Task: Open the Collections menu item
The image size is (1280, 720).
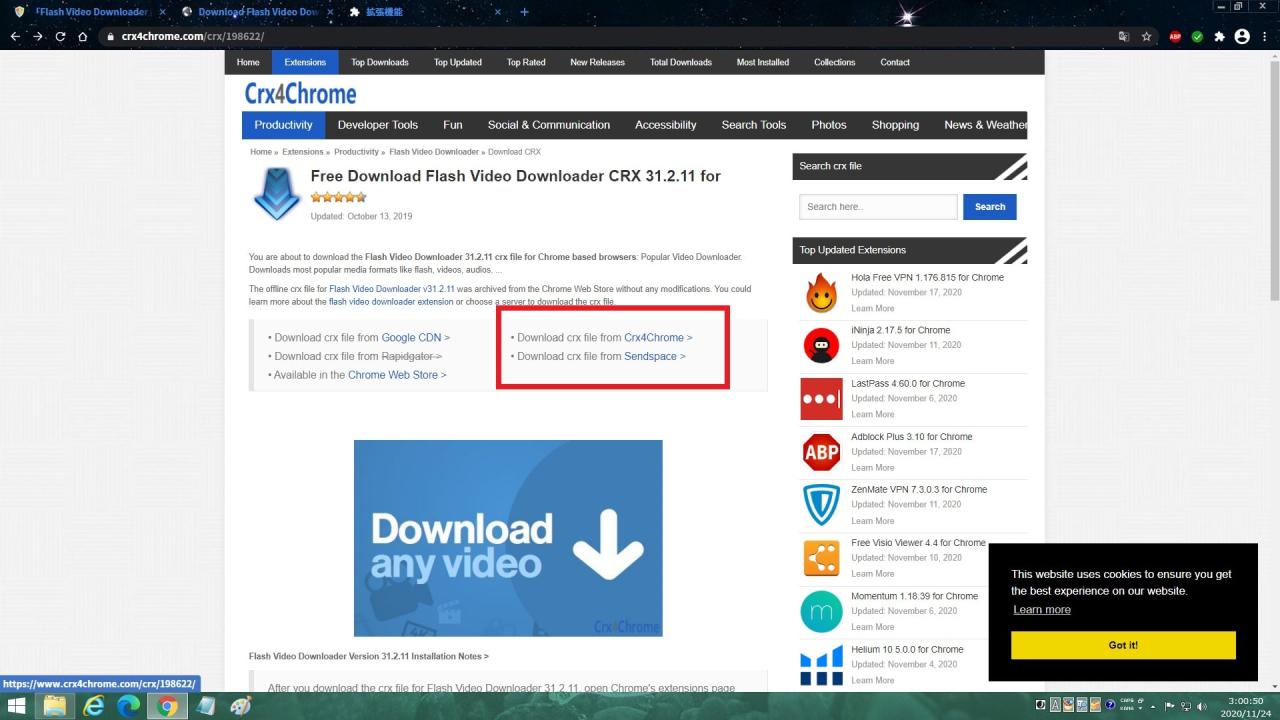Action: pyautogui.click(x=835, y=62)
